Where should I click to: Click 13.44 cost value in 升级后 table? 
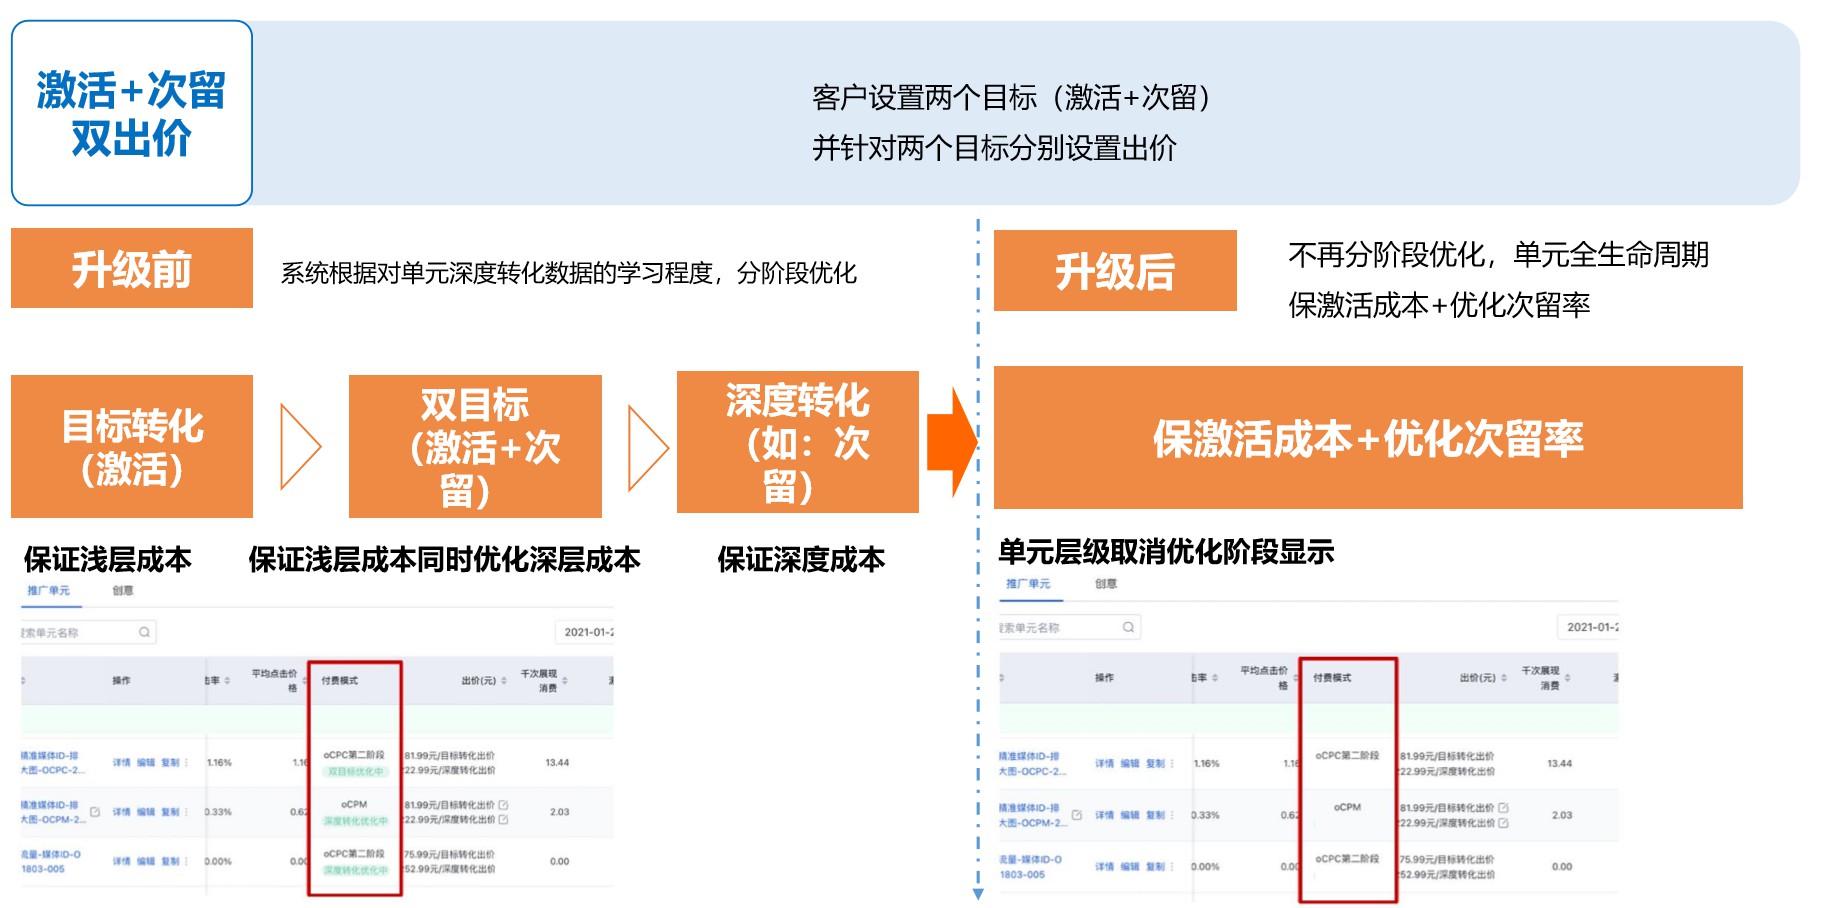[x=1559, y=763]
